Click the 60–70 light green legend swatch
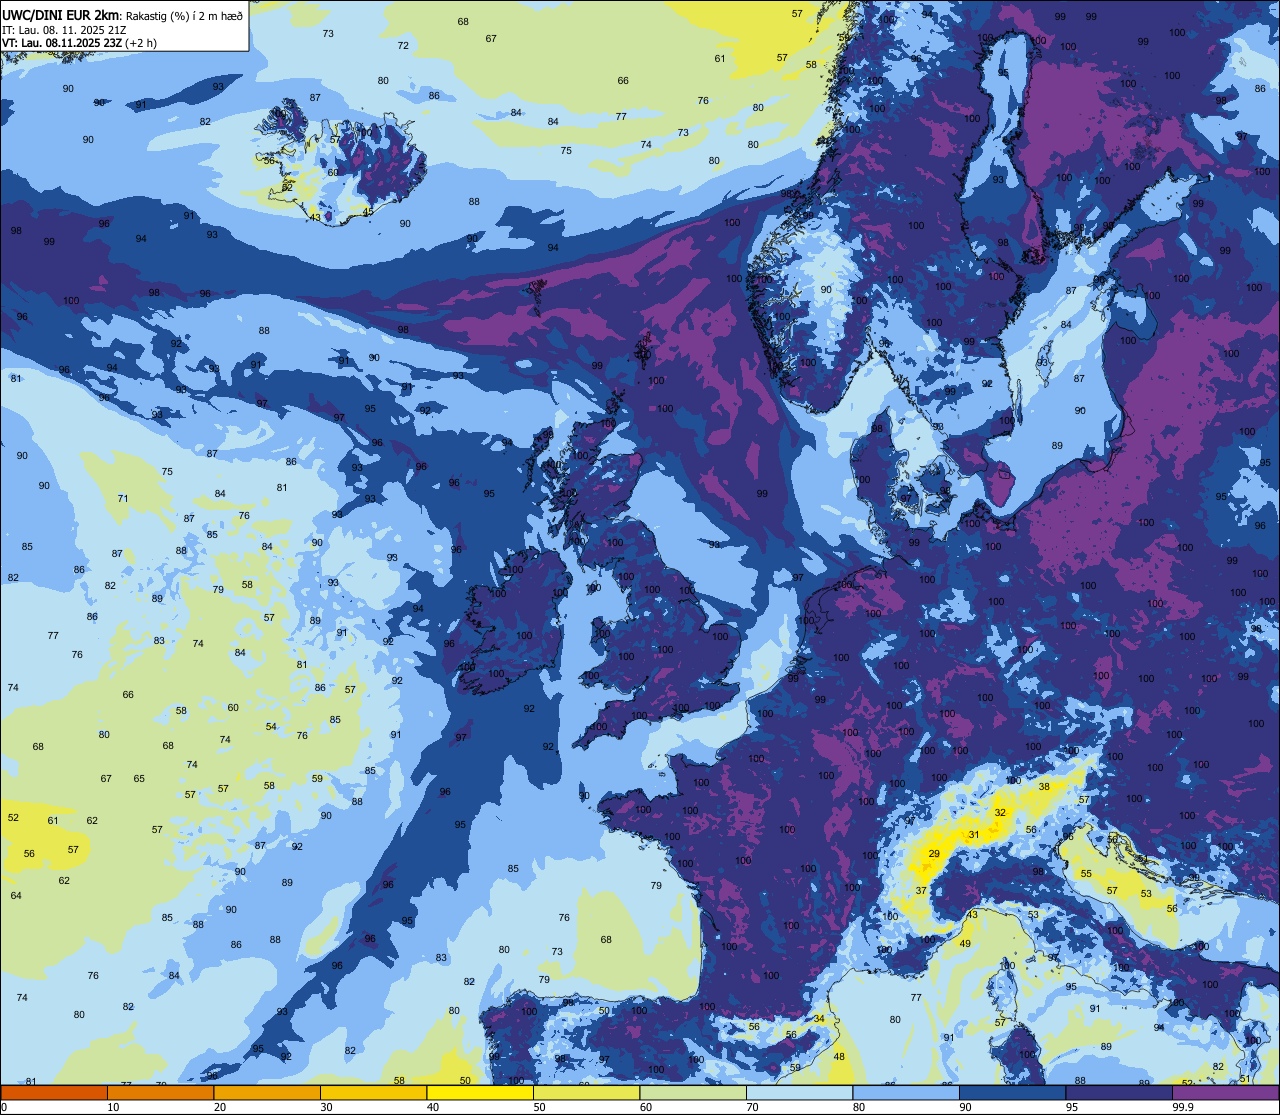The image size is (1280, 1115). tap(693, 1092)
